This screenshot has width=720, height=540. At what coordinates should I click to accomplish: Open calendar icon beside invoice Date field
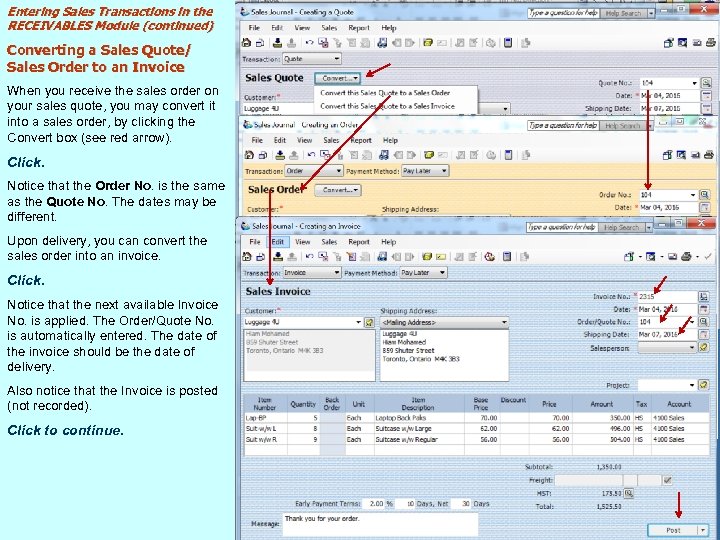tap(704, 309)
